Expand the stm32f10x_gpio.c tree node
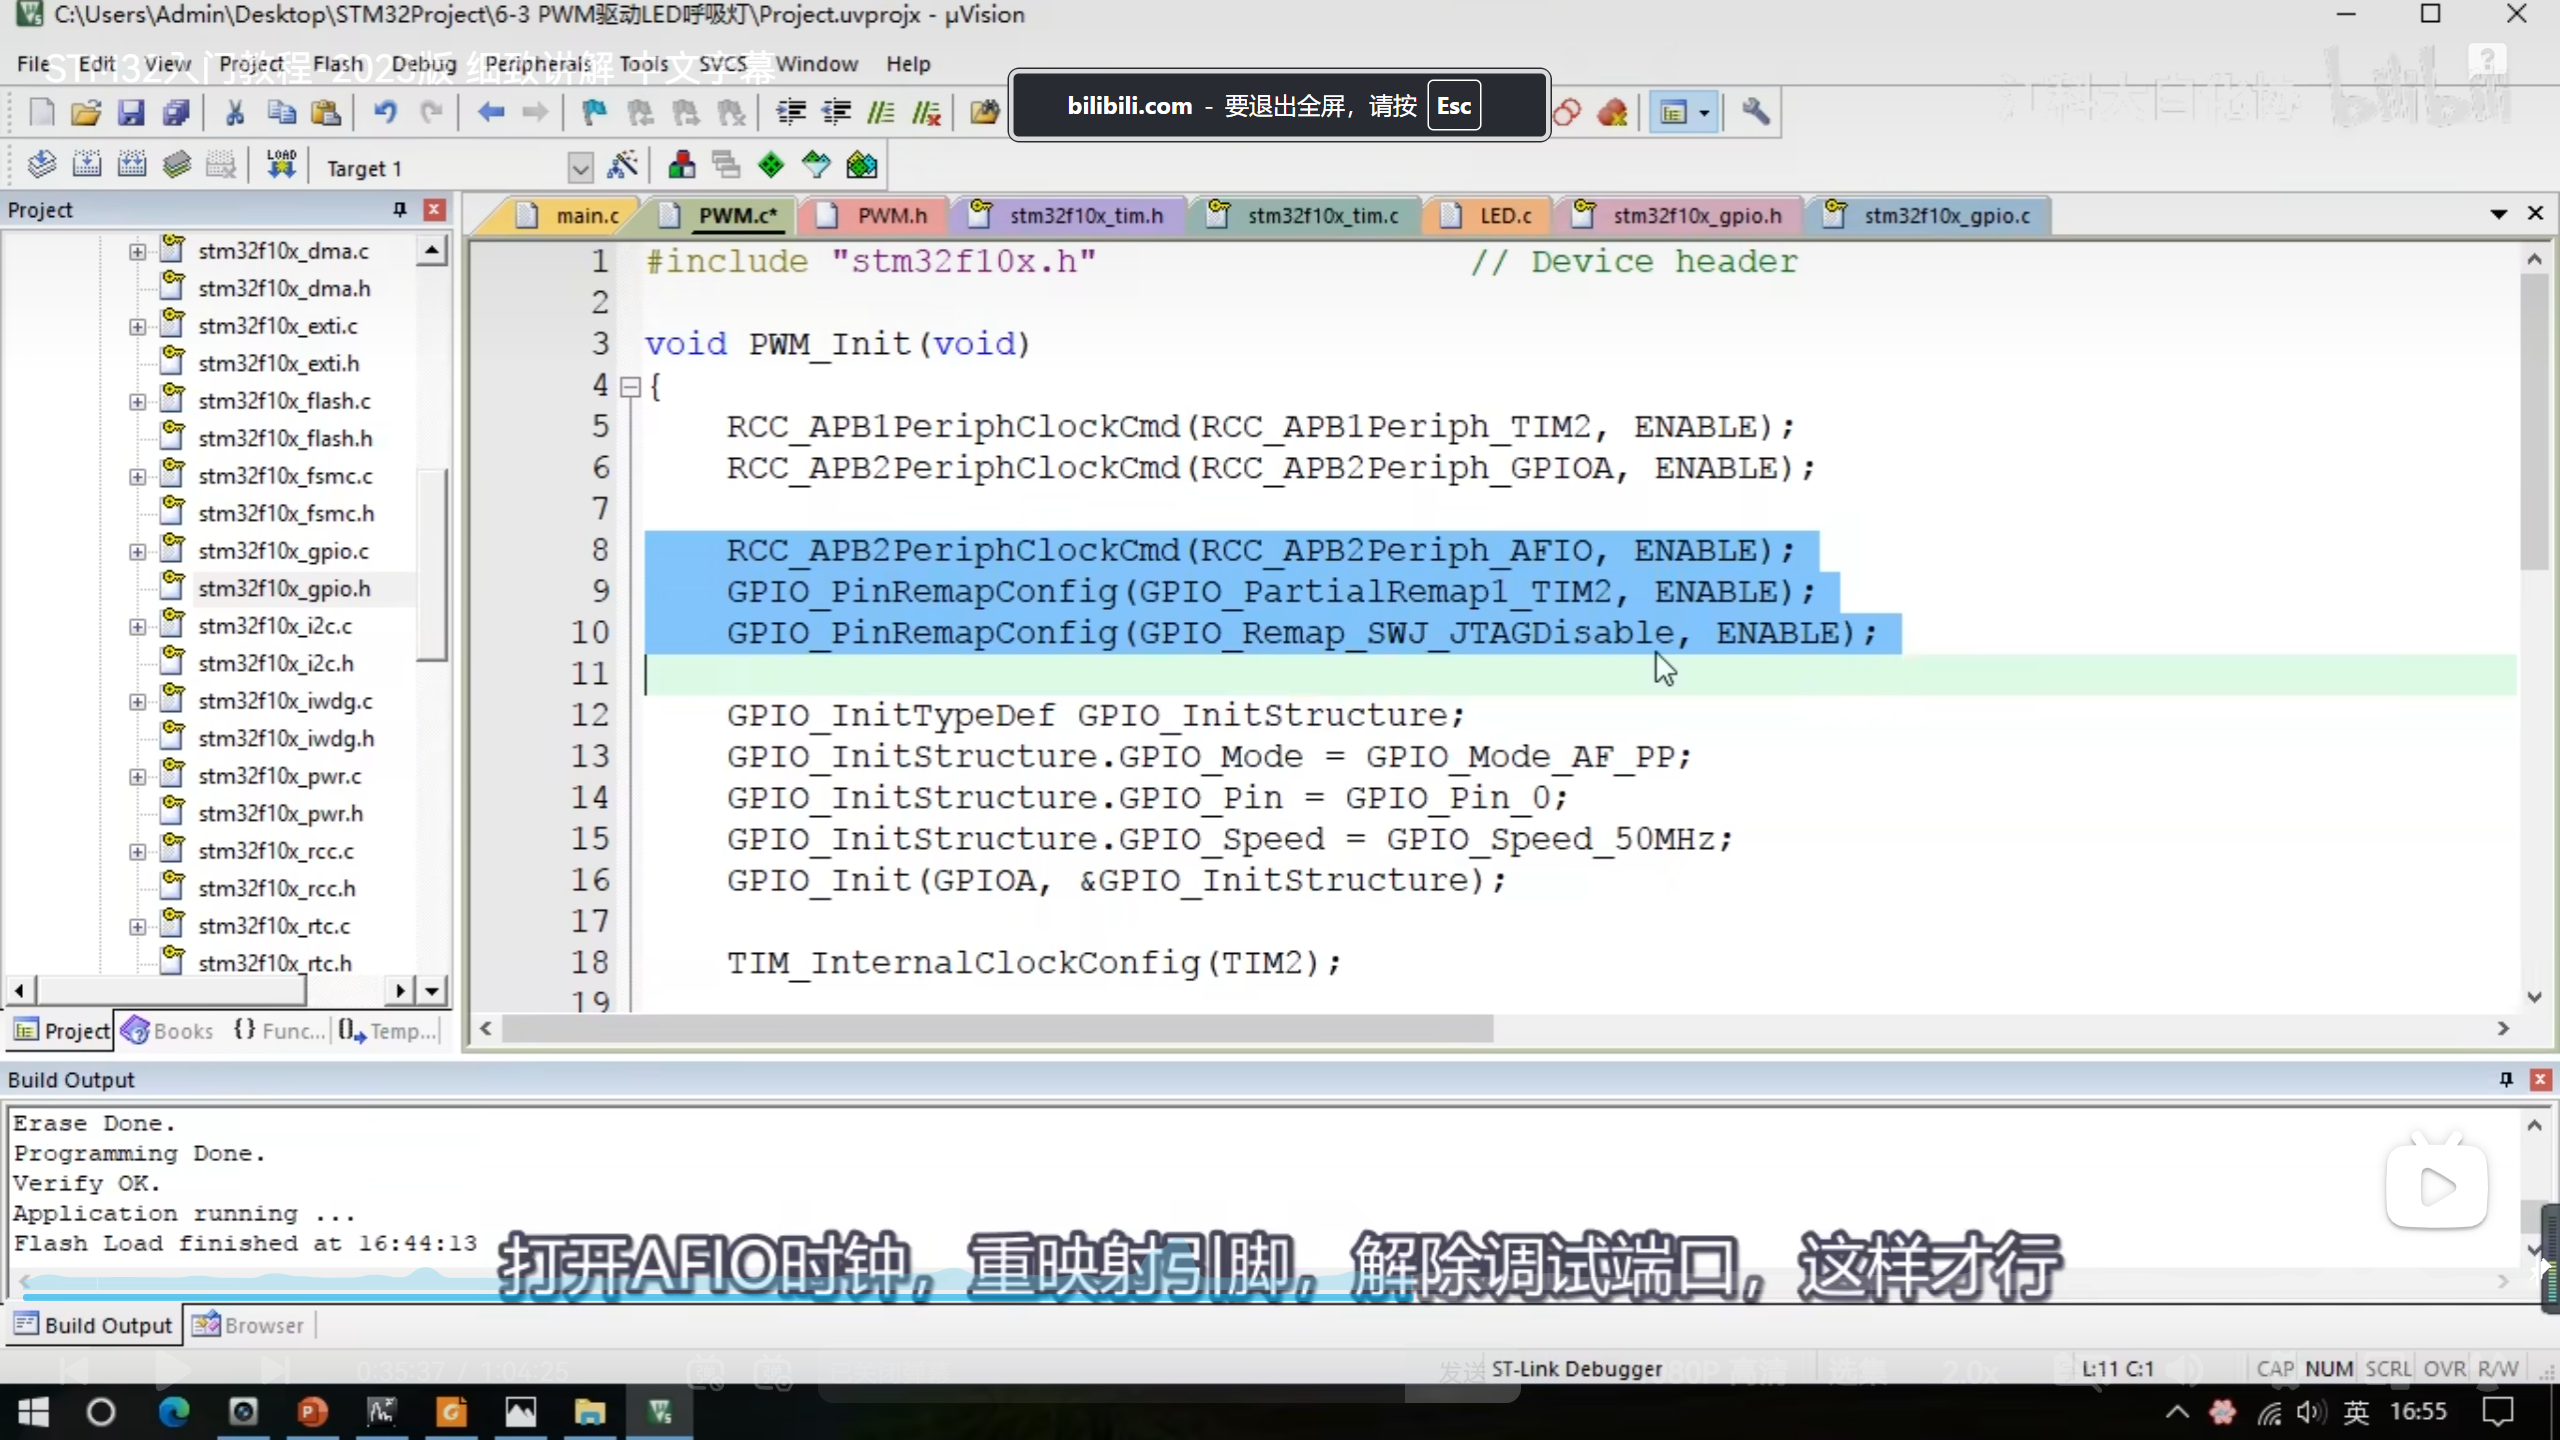 point(137,551)
